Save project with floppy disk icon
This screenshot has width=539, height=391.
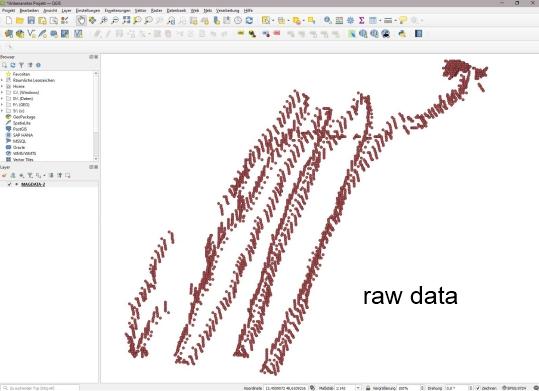click(31, 21)
